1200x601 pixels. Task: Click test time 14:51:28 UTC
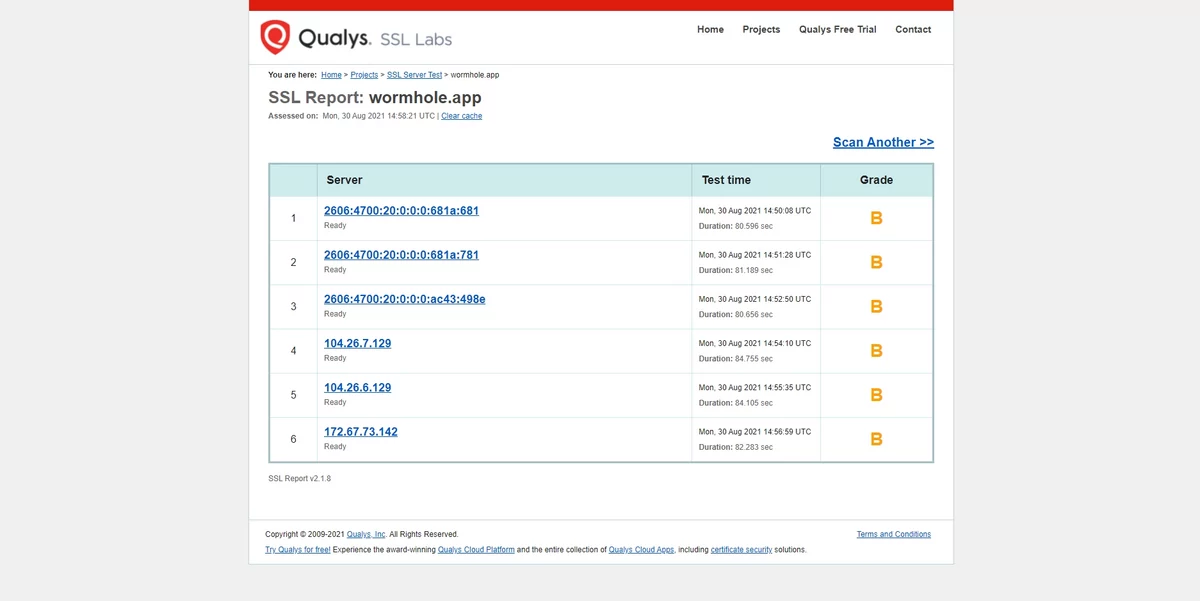click(x=755, y=255)
